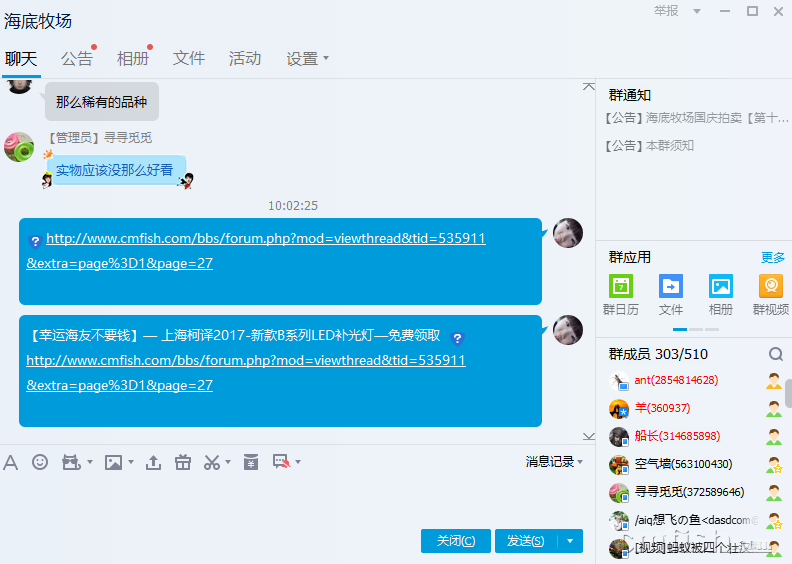Screen dimensions: 792x564
Task: Click the 群成员 303/510 header
Action: click(658, 354)
